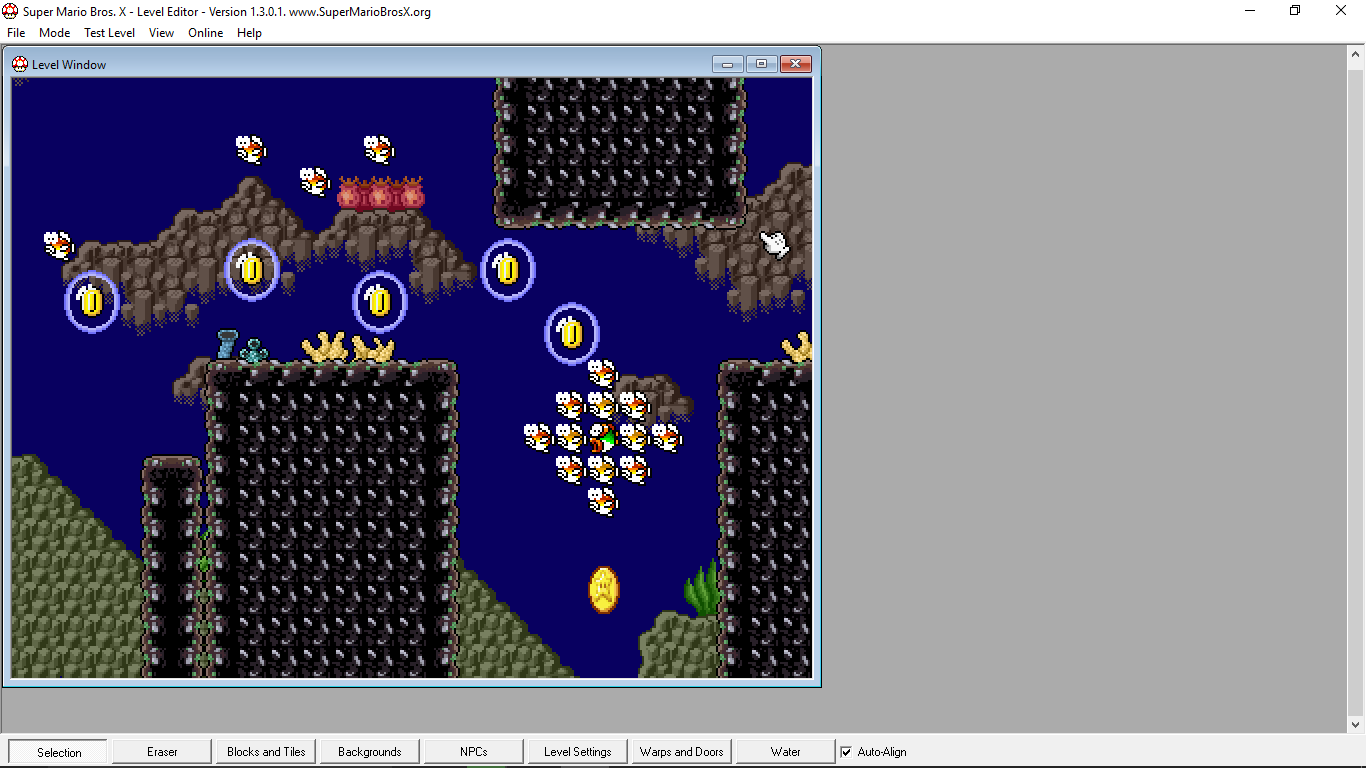Open the NPCs panel

[474, 752]
